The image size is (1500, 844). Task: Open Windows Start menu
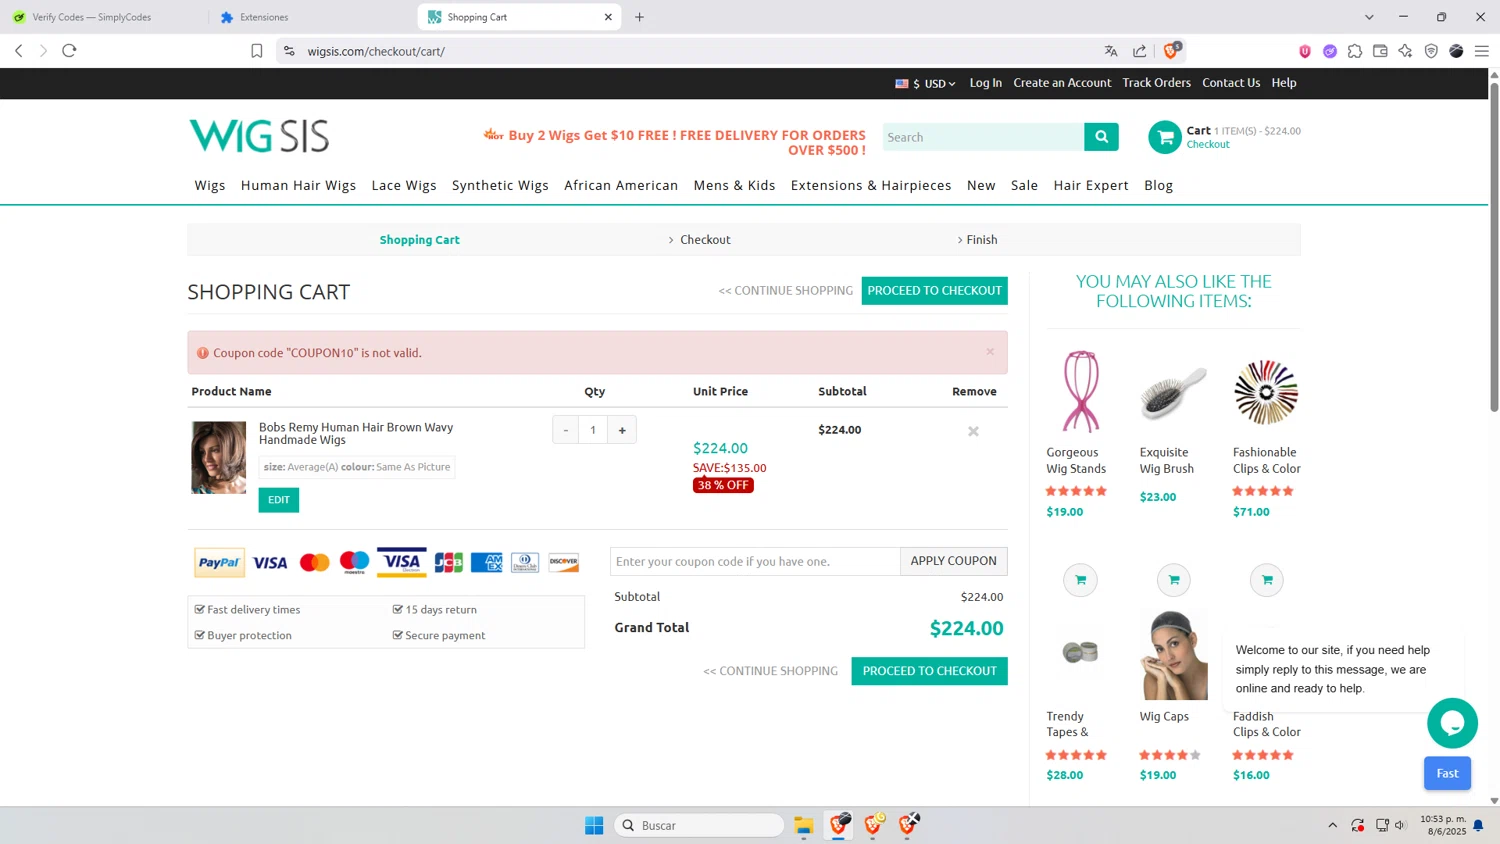(x=594, y=825)
